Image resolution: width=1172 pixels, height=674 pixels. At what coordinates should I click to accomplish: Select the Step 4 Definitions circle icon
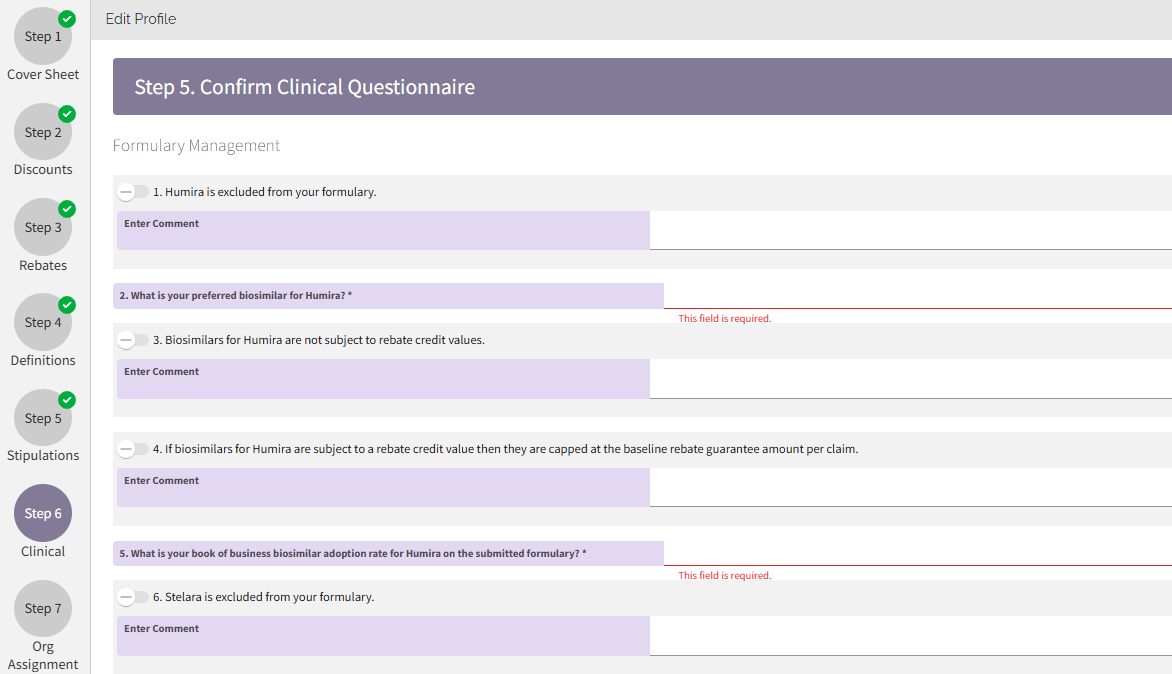pos(42,322)
